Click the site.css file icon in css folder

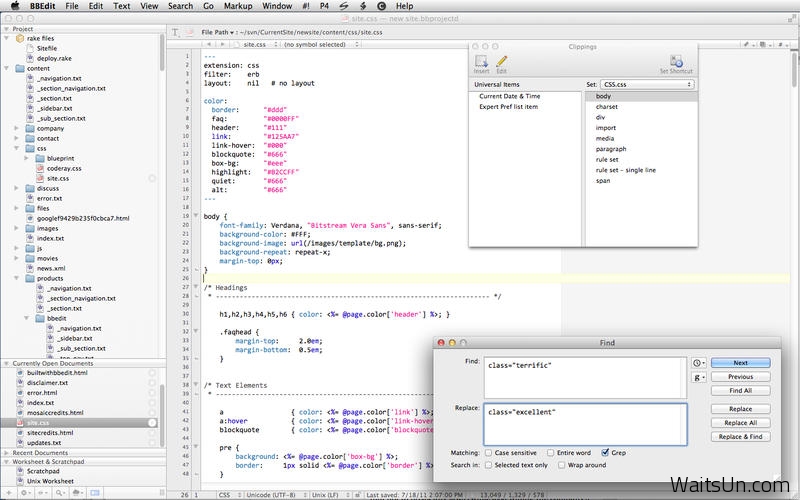(x=40, y=179)
